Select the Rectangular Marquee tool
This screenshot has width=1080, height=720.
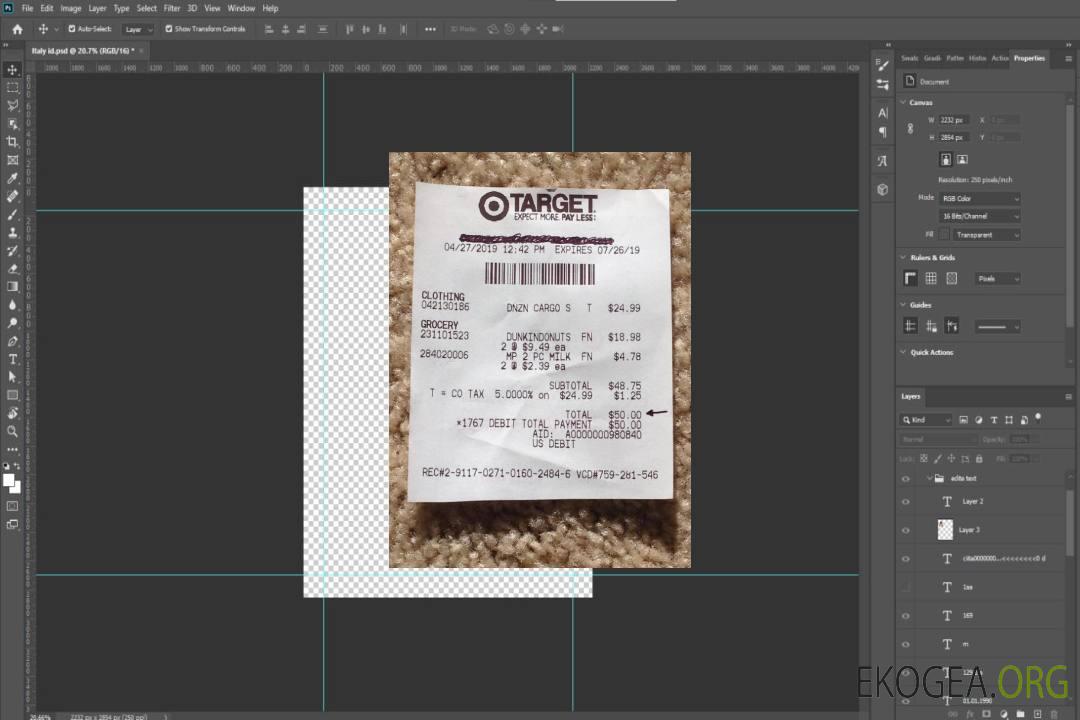(x=12, y=88)
